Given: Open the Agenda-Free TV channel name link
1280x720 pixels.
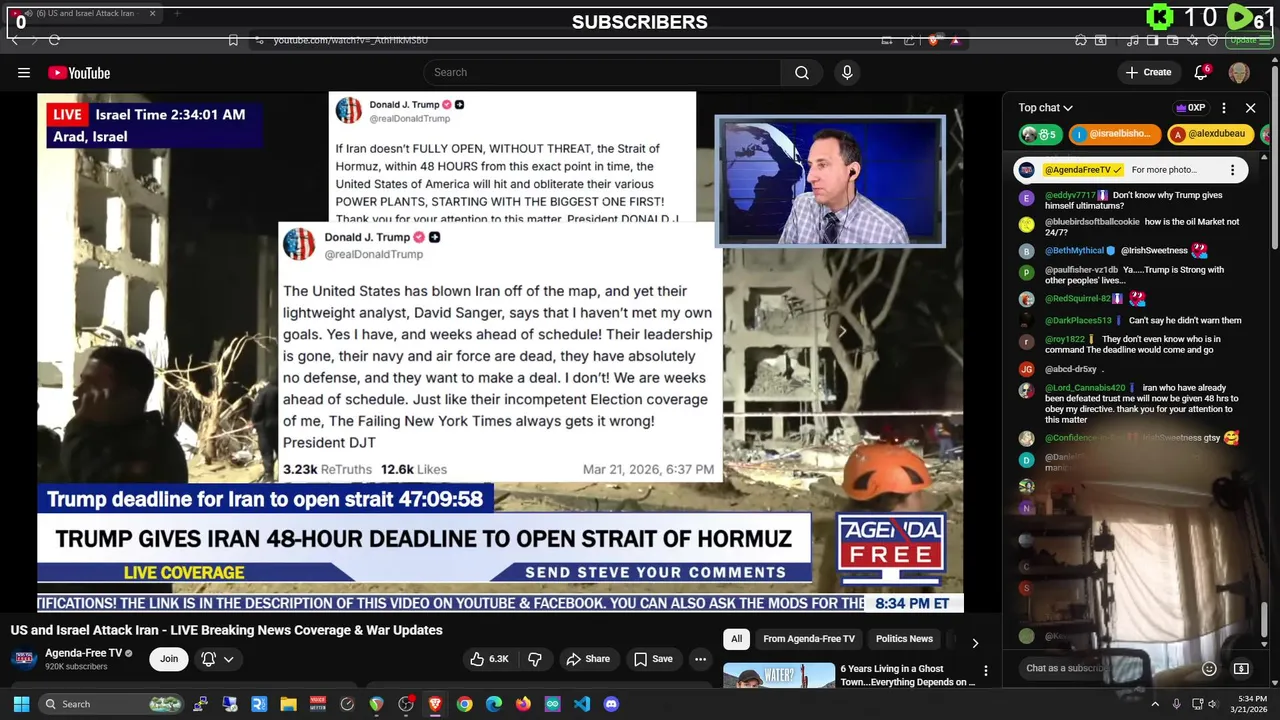Looking at the screenshot, I should click(84, 653).
